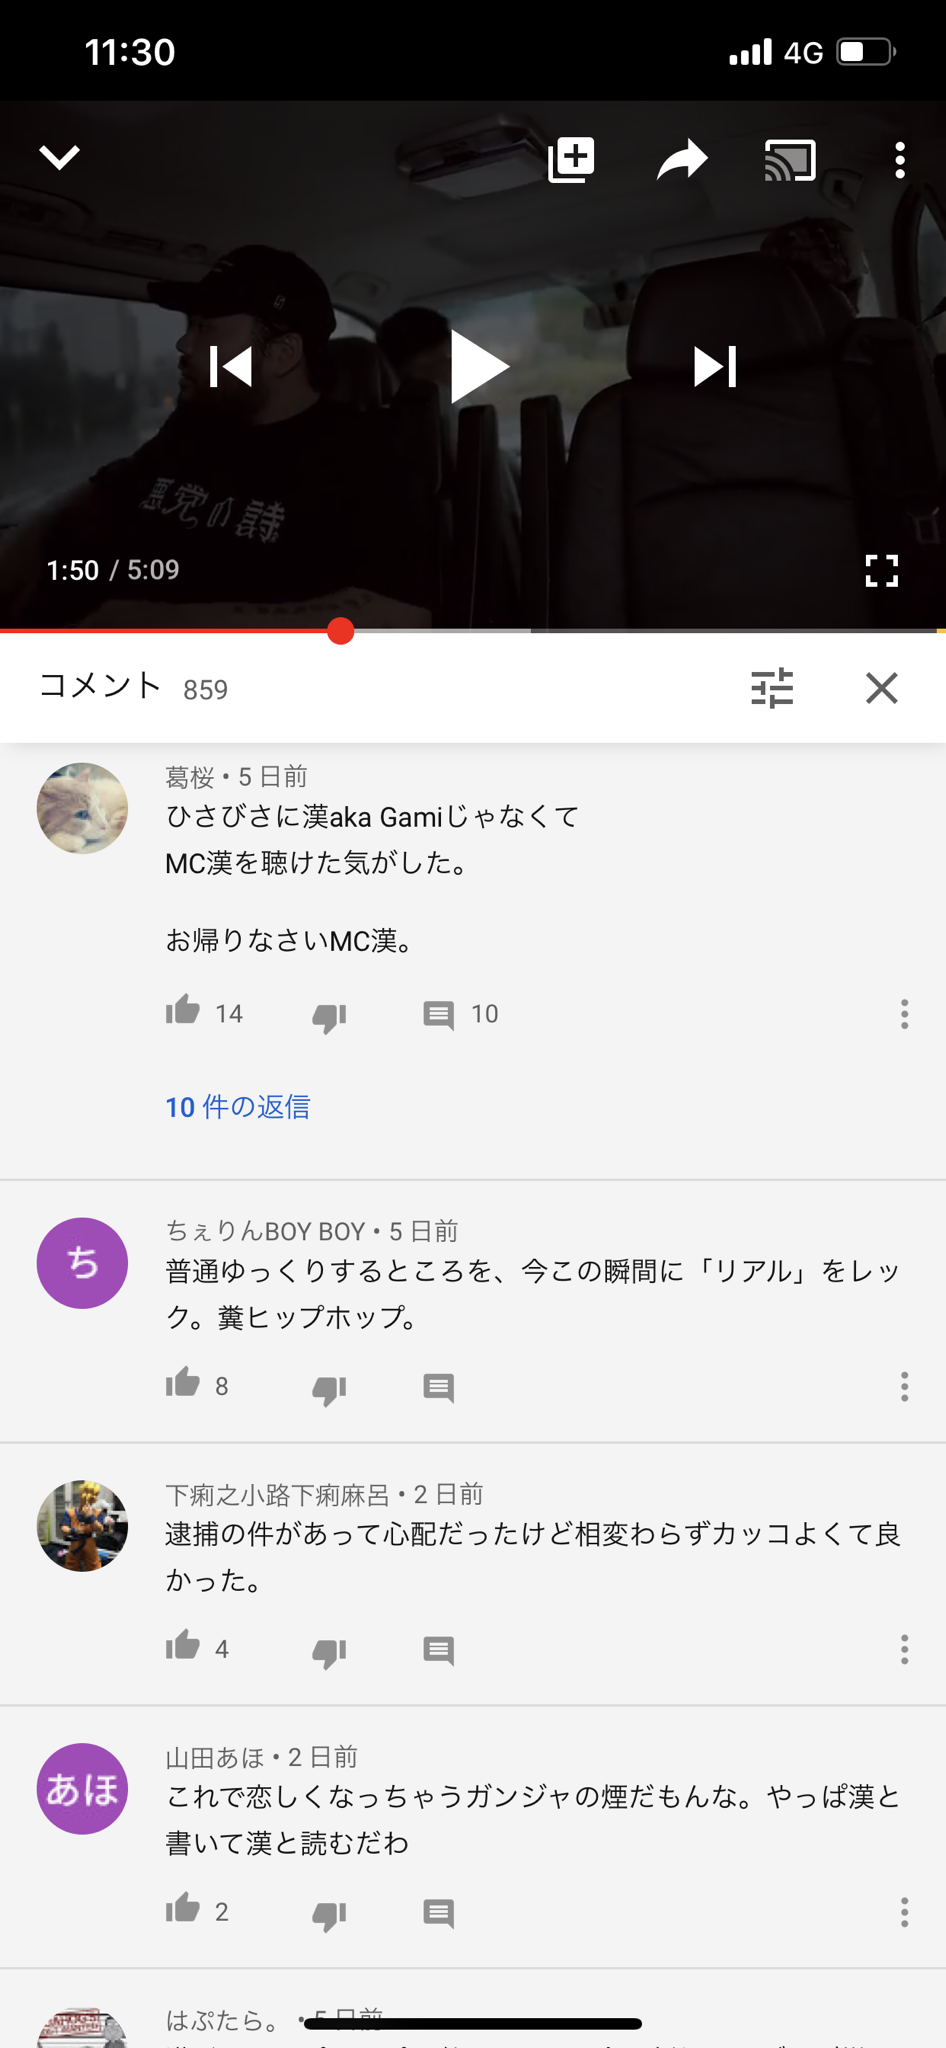Image resolution: width=946 pixels, height=2048 pixels.
Task: Play the paused video
Action: 479,367
